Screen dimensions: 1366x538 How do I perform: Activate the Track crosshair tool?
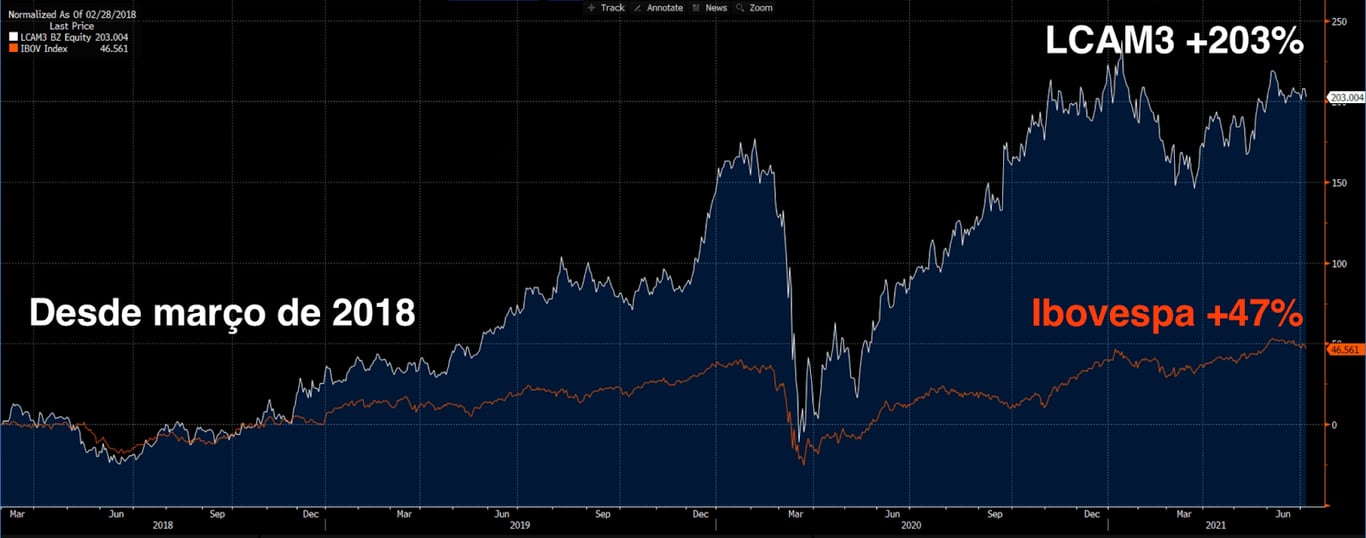(x=606, y=7)
